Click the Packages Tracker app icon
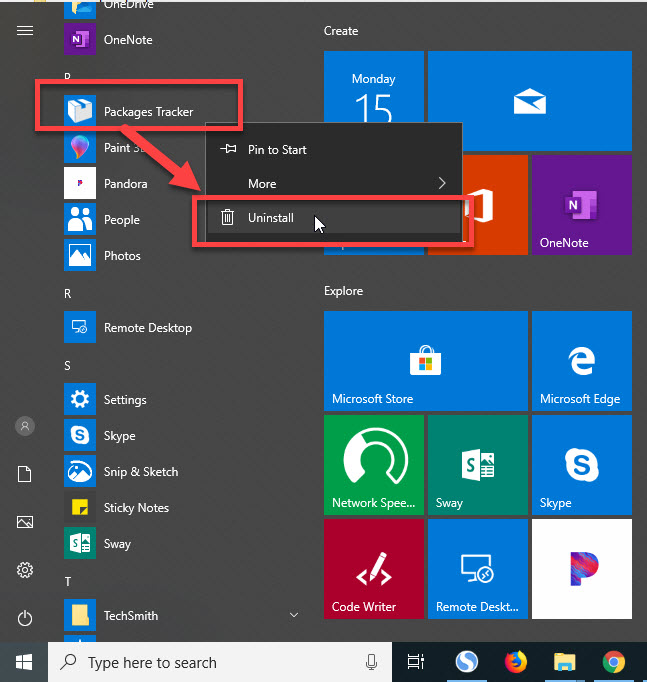This screenshot has width=647, height=682. click(x=80, y=111)
